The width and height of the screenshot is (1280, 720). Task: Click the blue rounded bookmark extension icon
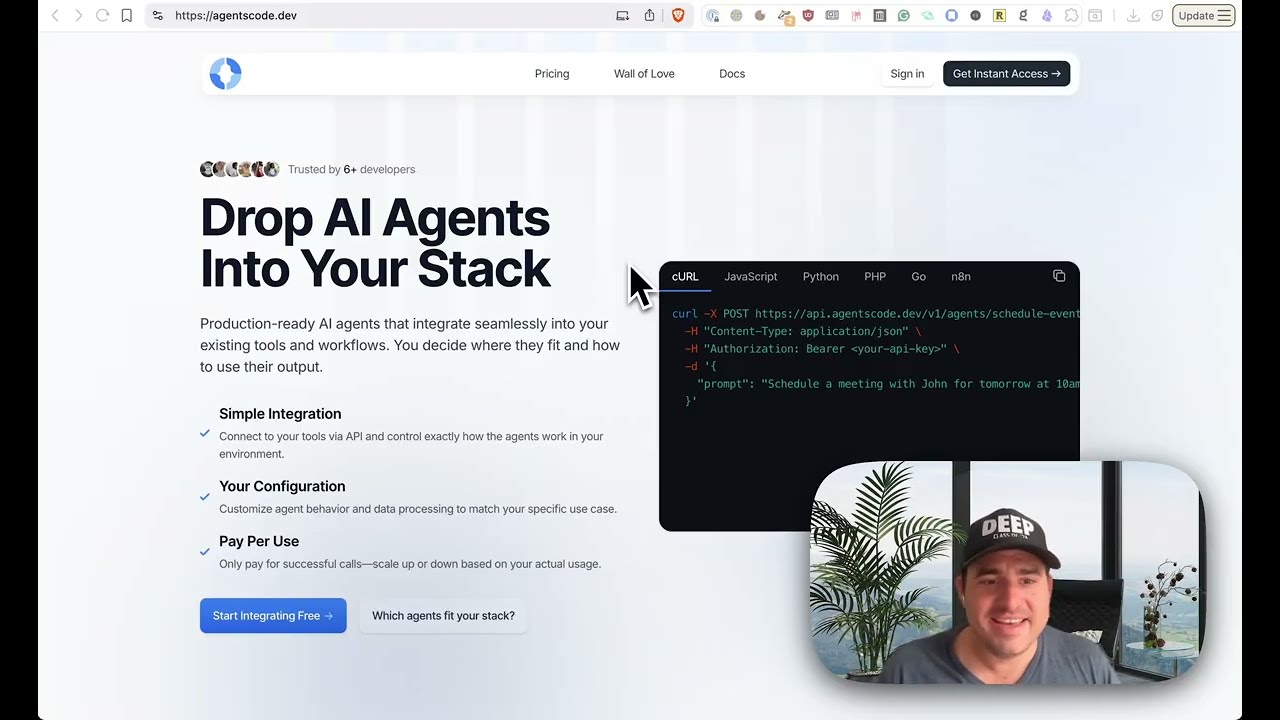[x=951, y=15]
